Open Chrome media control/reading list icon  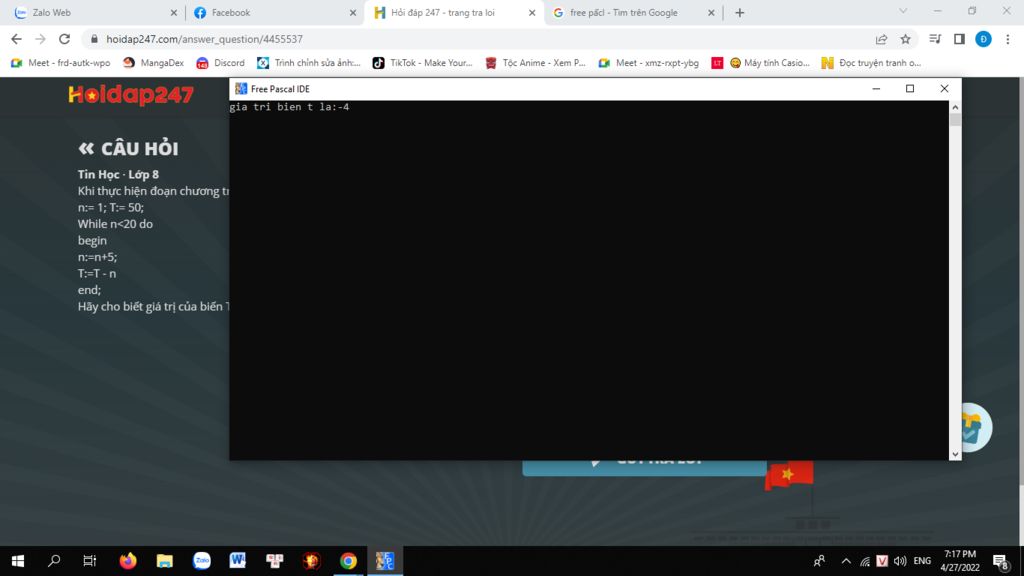[935, 39]
